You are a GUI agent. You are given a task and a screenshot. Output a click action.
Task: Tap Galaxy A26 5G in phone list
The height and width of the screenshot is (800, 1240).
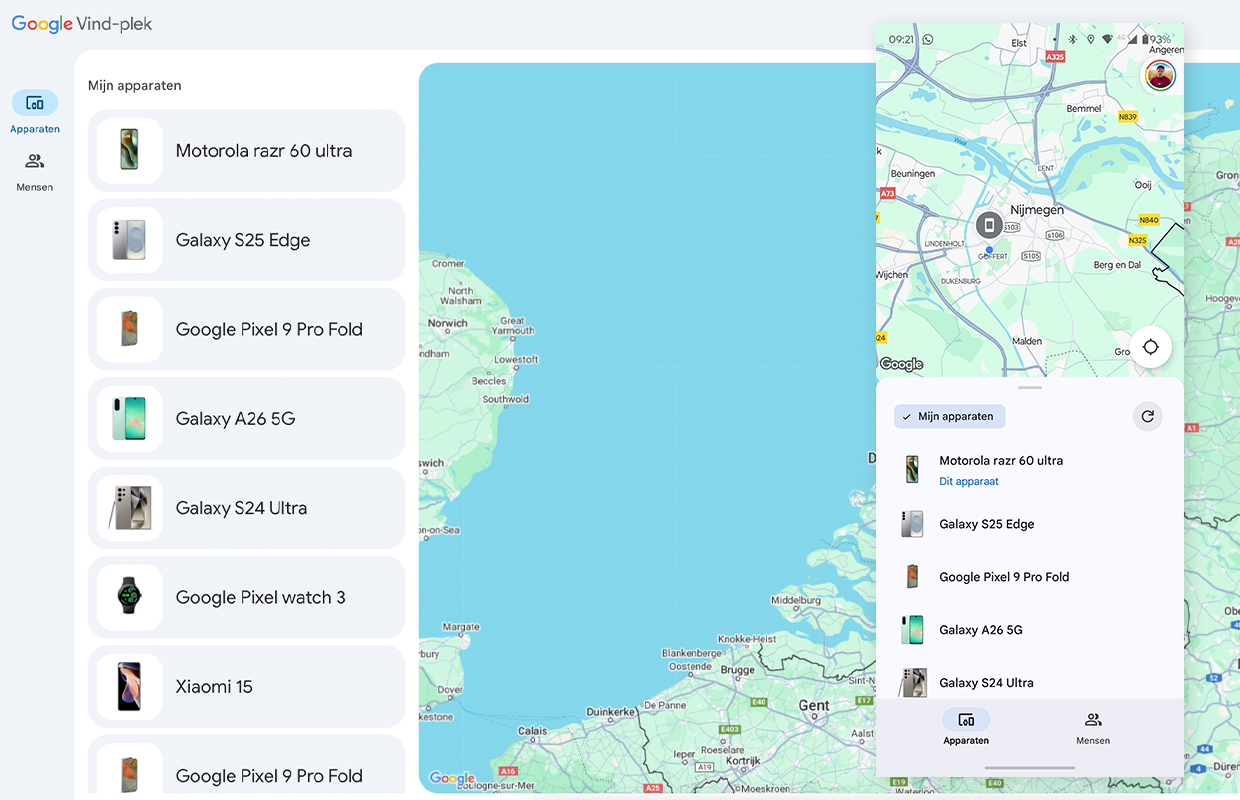pos(1030,630)
